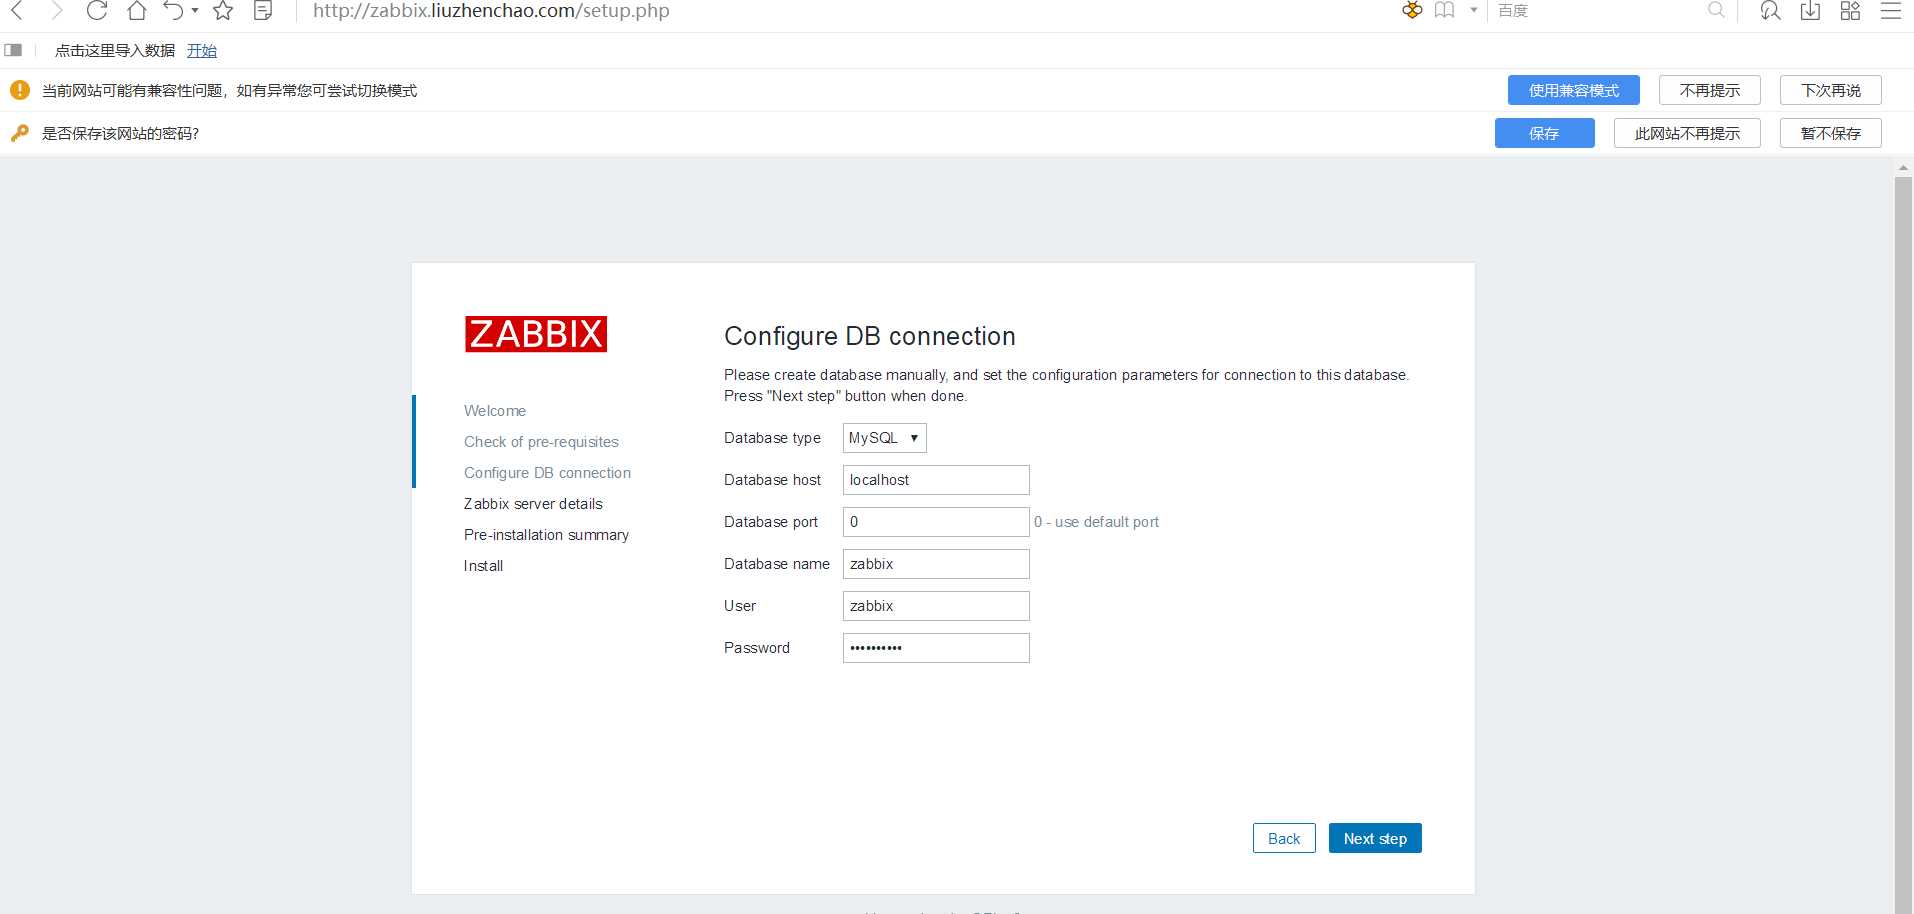Click 不再提示 button

(x=1710, y=90)
